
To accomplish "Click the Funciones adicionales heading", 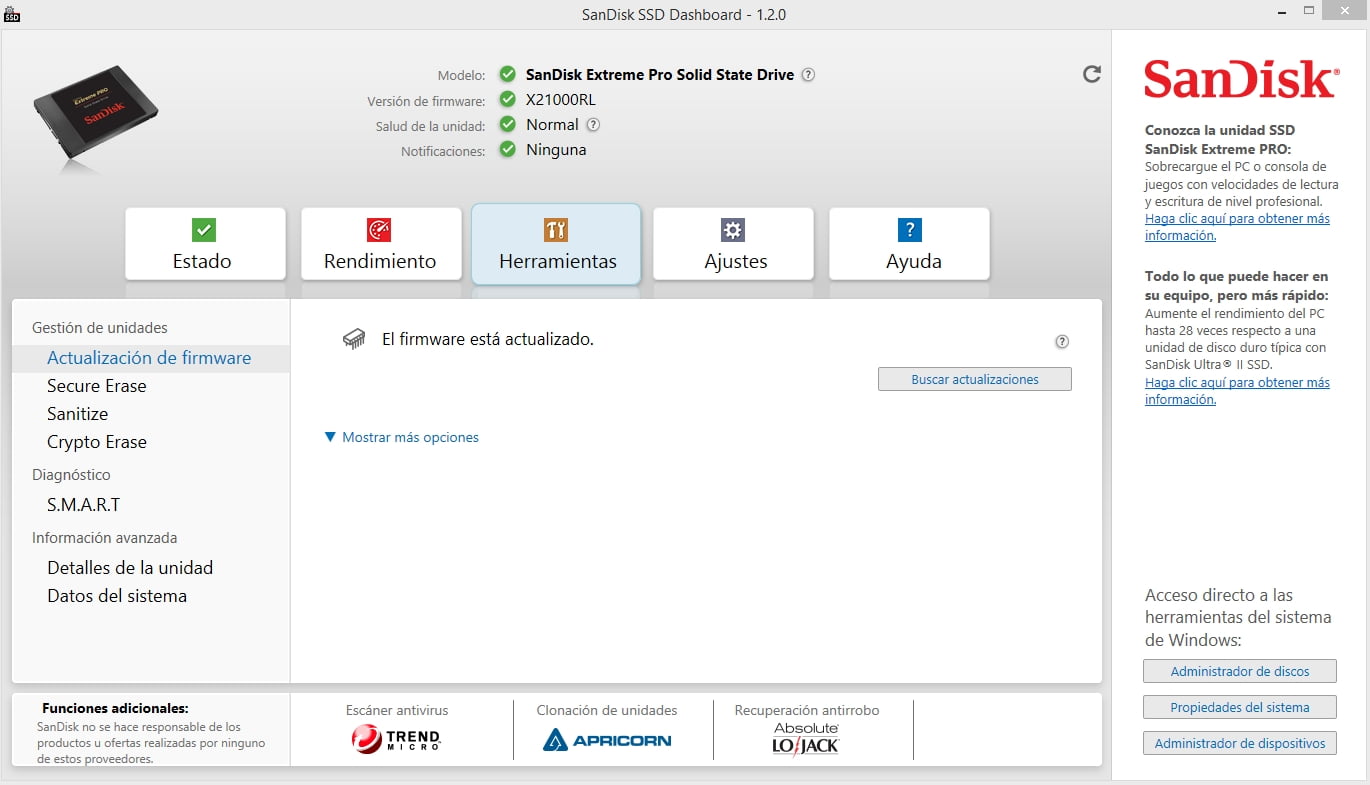I will (x=115, y=708).
